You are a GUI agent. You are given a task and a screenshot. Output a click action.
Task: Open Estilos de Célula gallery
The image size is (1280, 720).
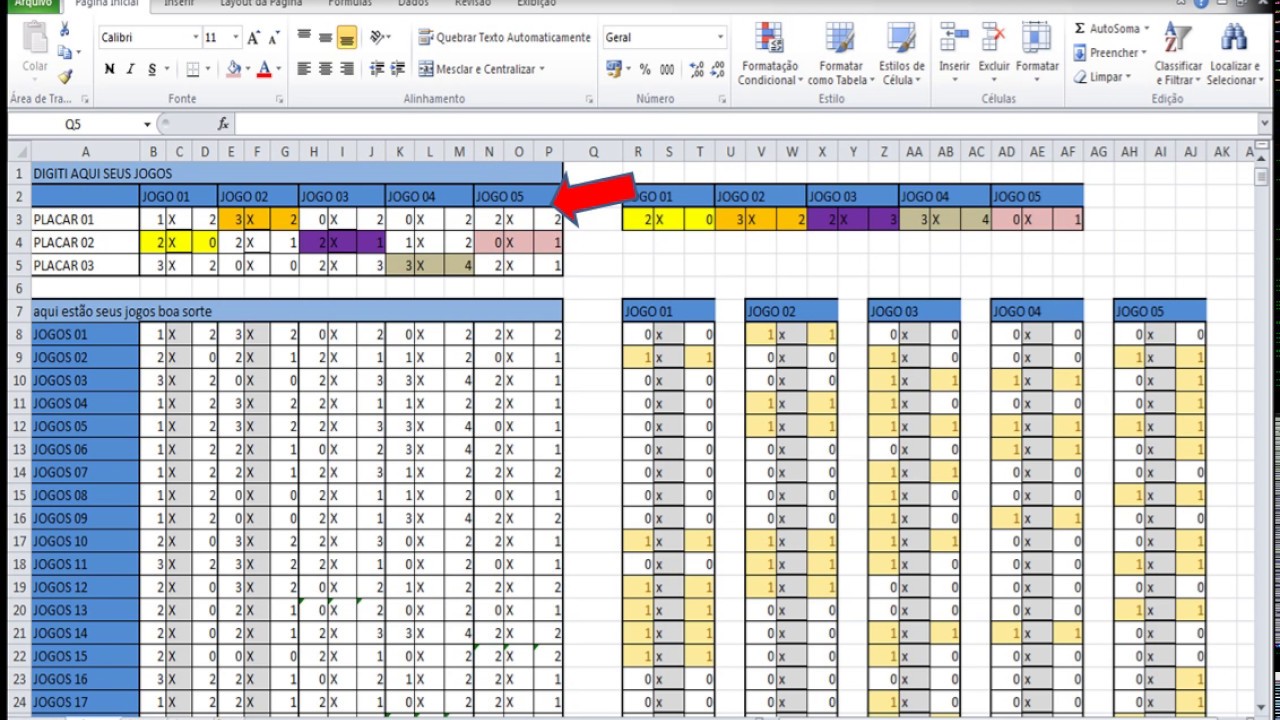click(901, 54)
